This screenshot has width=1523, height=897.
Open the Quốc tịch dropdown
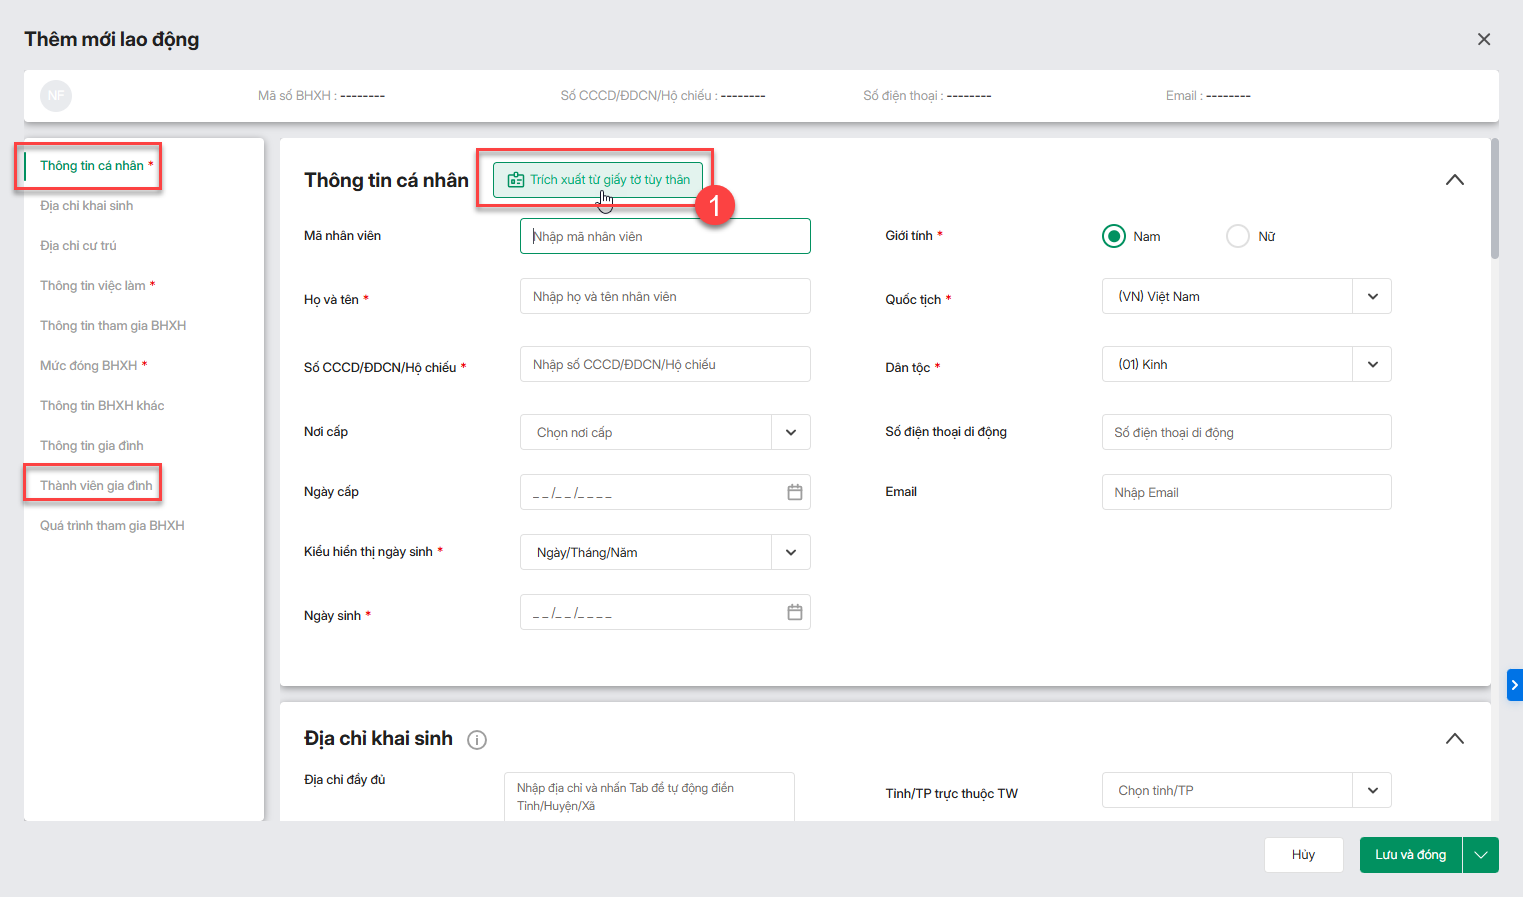tap(1372, 297)
